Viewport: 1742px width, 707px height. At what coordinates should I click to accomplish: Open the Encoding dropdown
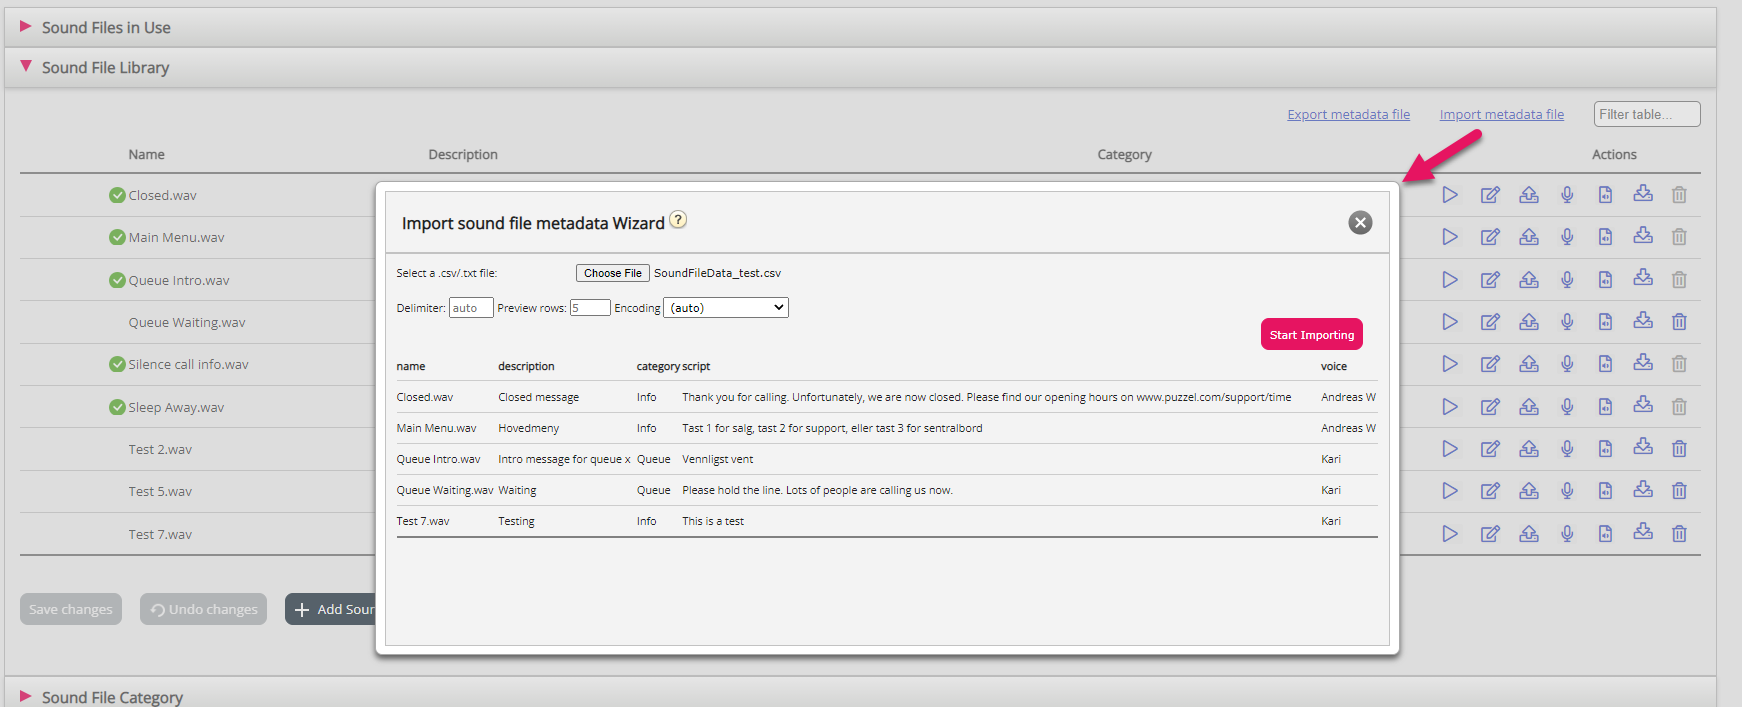[x=726, y=308]
